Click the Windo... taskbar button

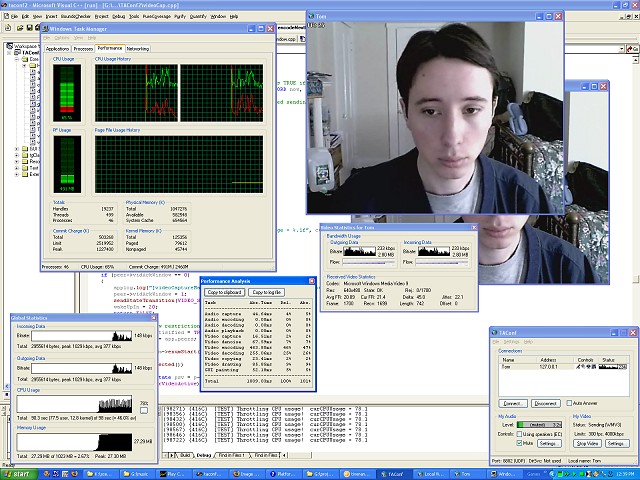click(x=506, y=474)
